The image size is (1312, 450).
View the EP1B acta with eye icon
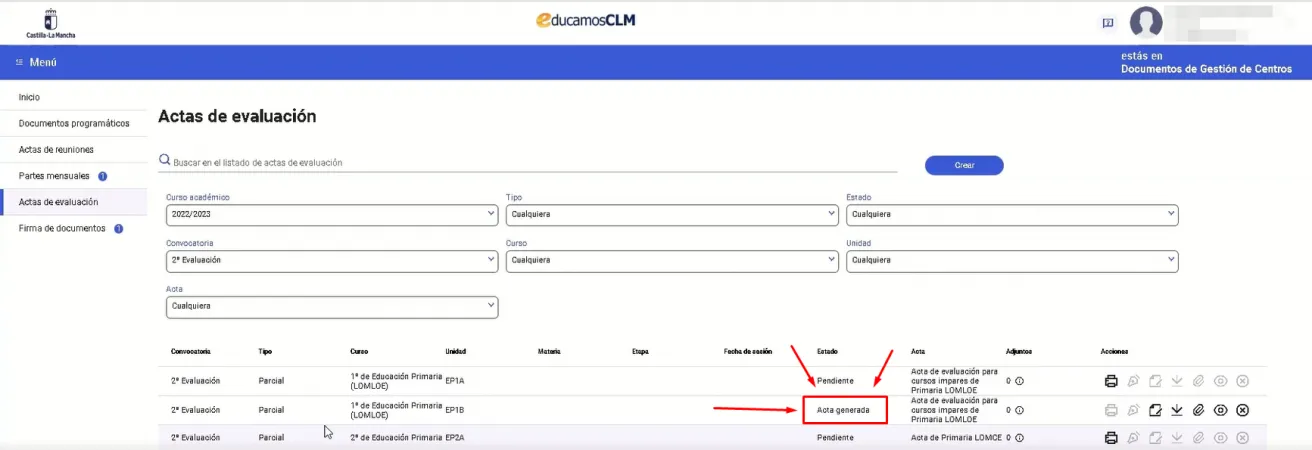(1220, 410)
